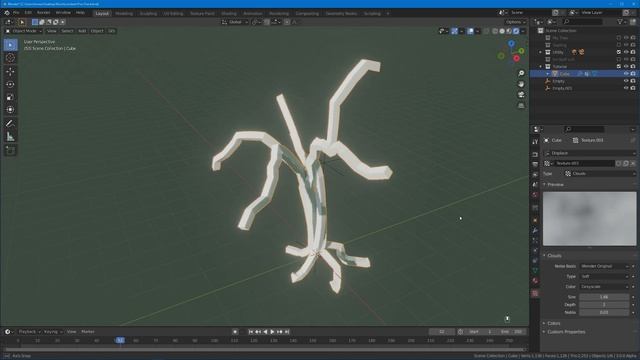Toggle Utility collection visibility eye

pyautogui.click(x=626, y=52)
